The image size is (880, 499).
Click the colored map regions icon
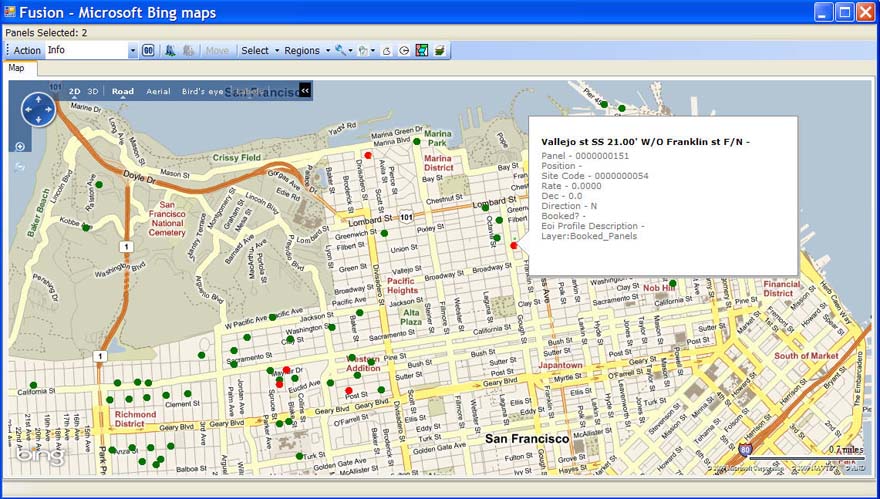422,51
